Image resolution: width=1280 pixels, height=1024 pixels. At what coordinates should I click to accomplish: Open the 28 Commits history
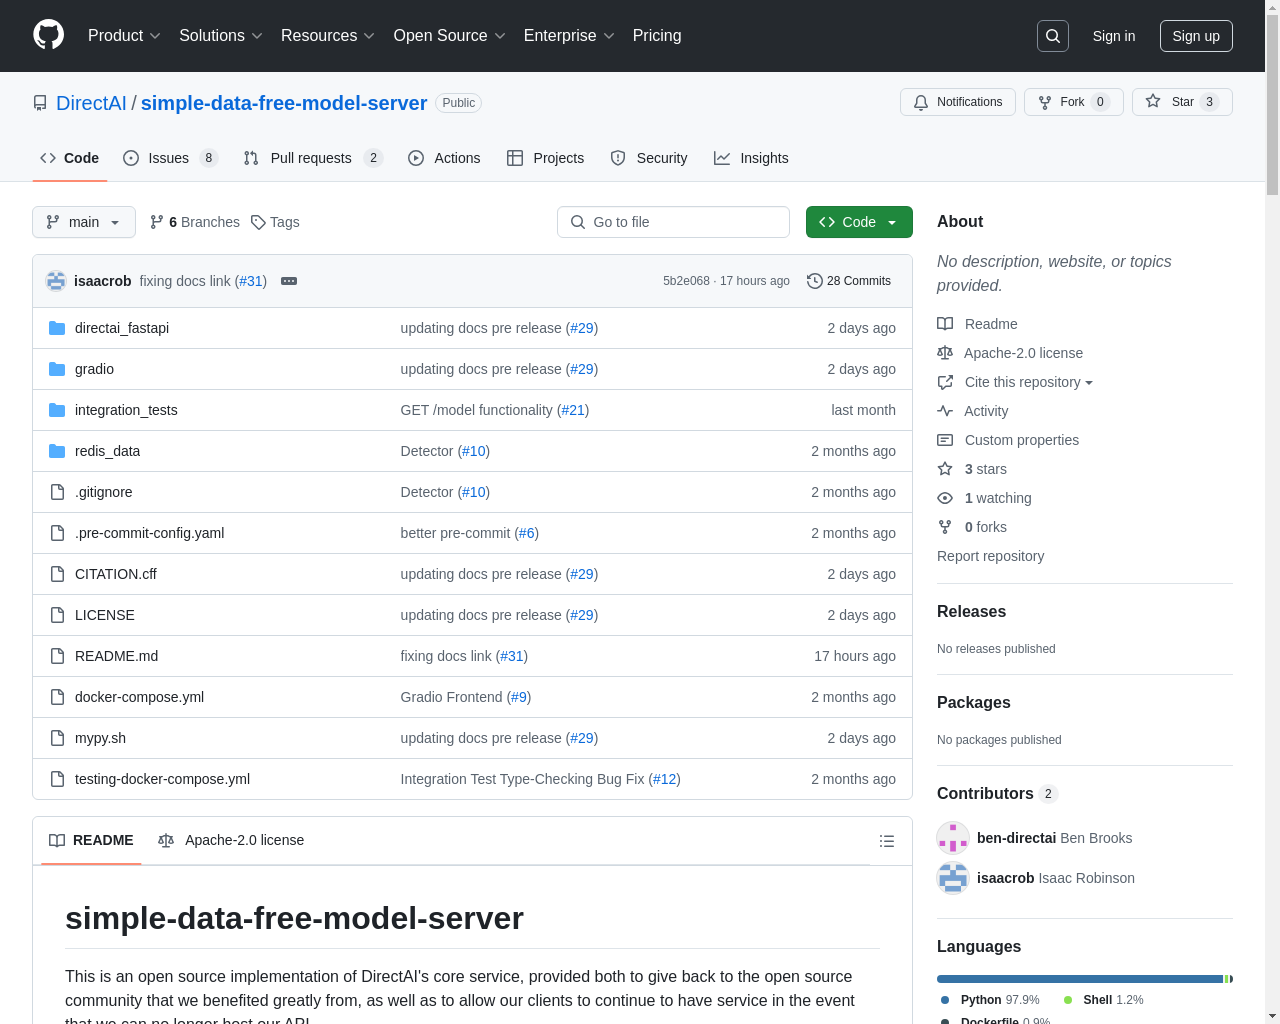point(849,281)
